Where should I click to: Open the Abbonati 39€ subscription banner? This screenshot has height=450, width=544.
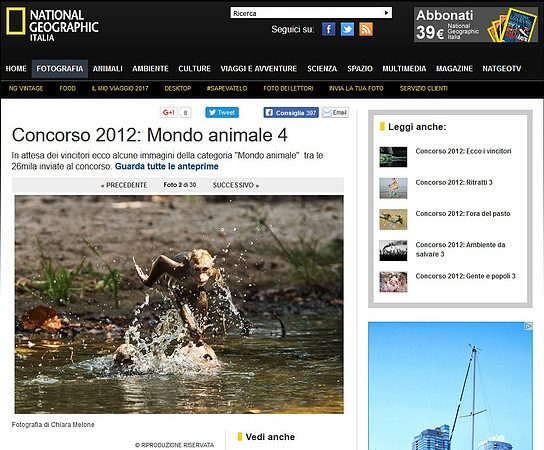tap(476, 25)
